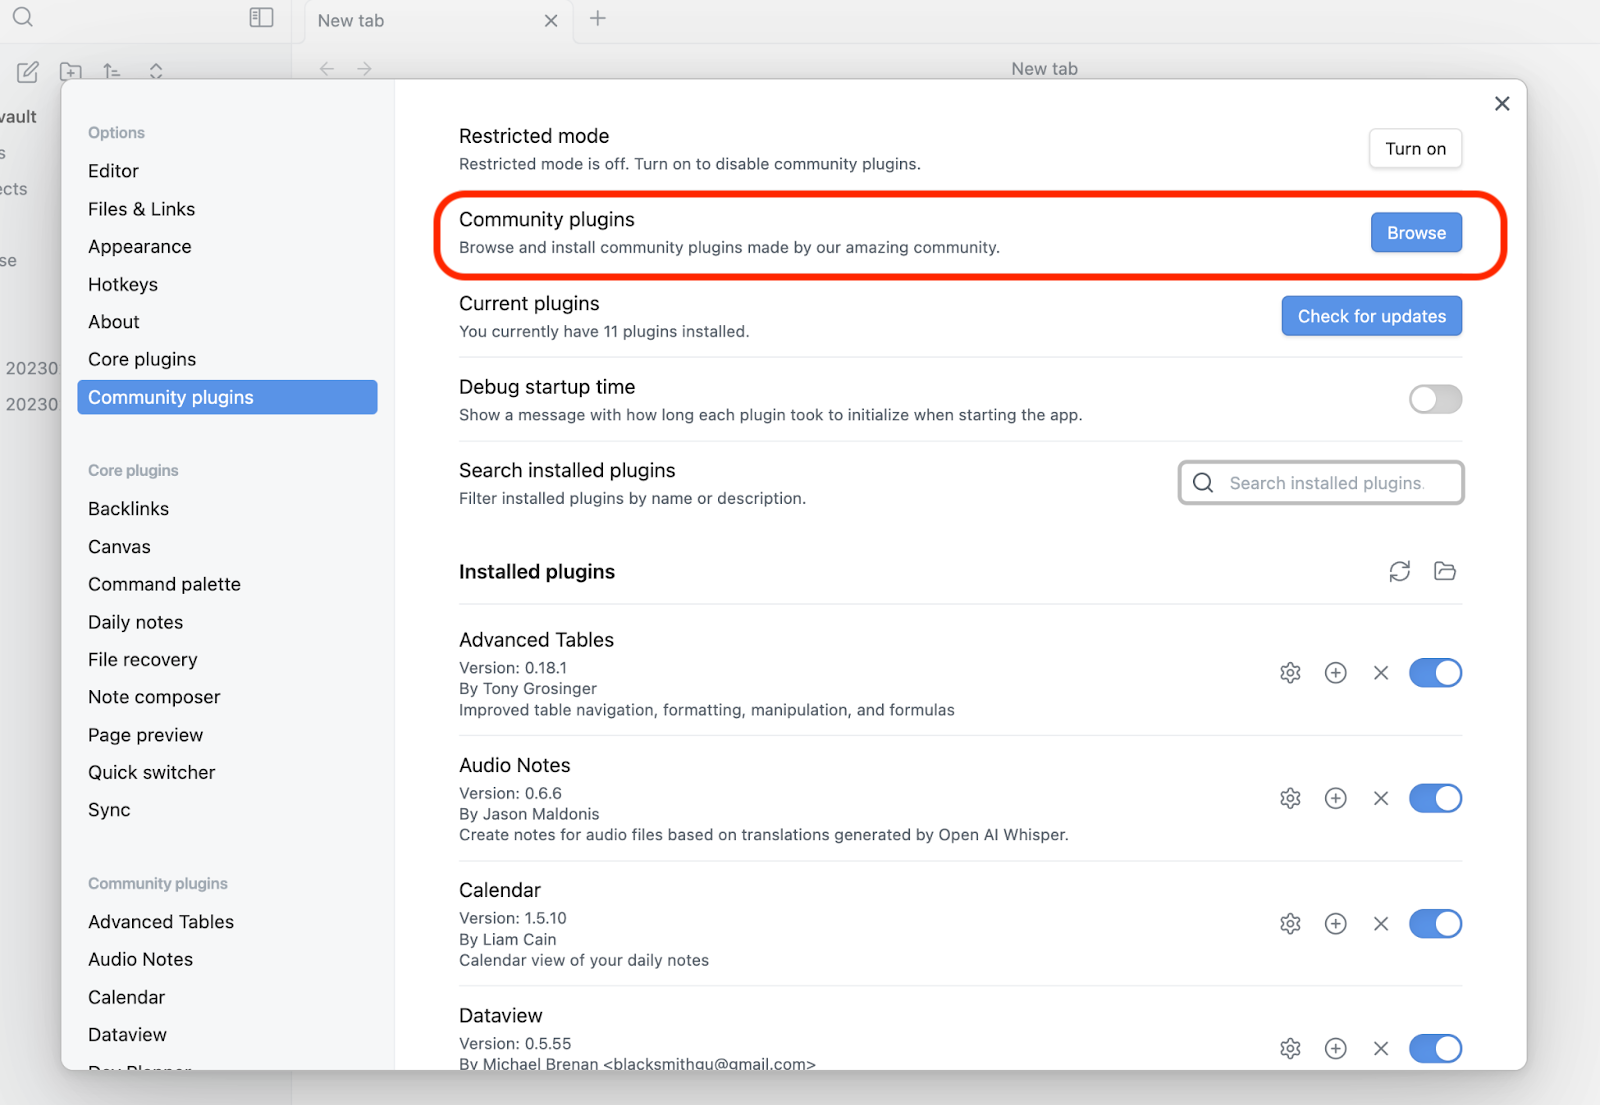Reload the installed plugins list
The image size is (1600, 1105).
pos(1399,571)
